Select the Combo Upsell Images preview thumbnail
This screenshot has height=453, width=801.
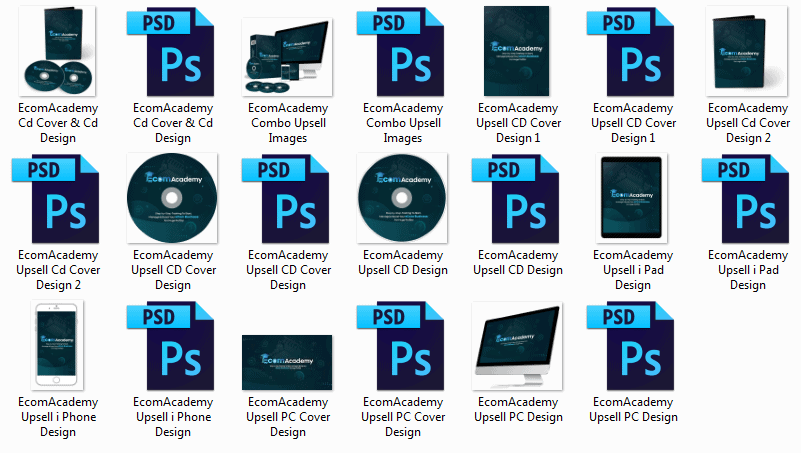pyautogui.click(x=287, y=56)
